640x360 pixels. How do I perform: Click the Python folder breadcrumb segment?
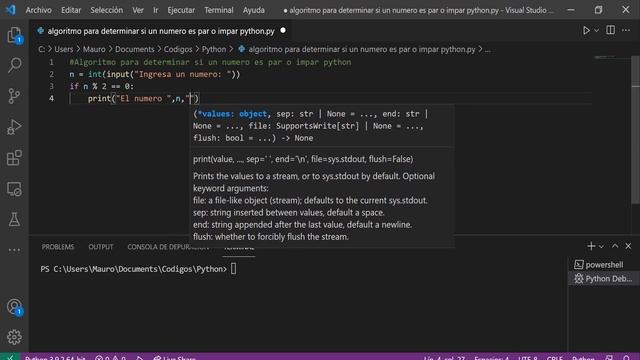[214, 49]
